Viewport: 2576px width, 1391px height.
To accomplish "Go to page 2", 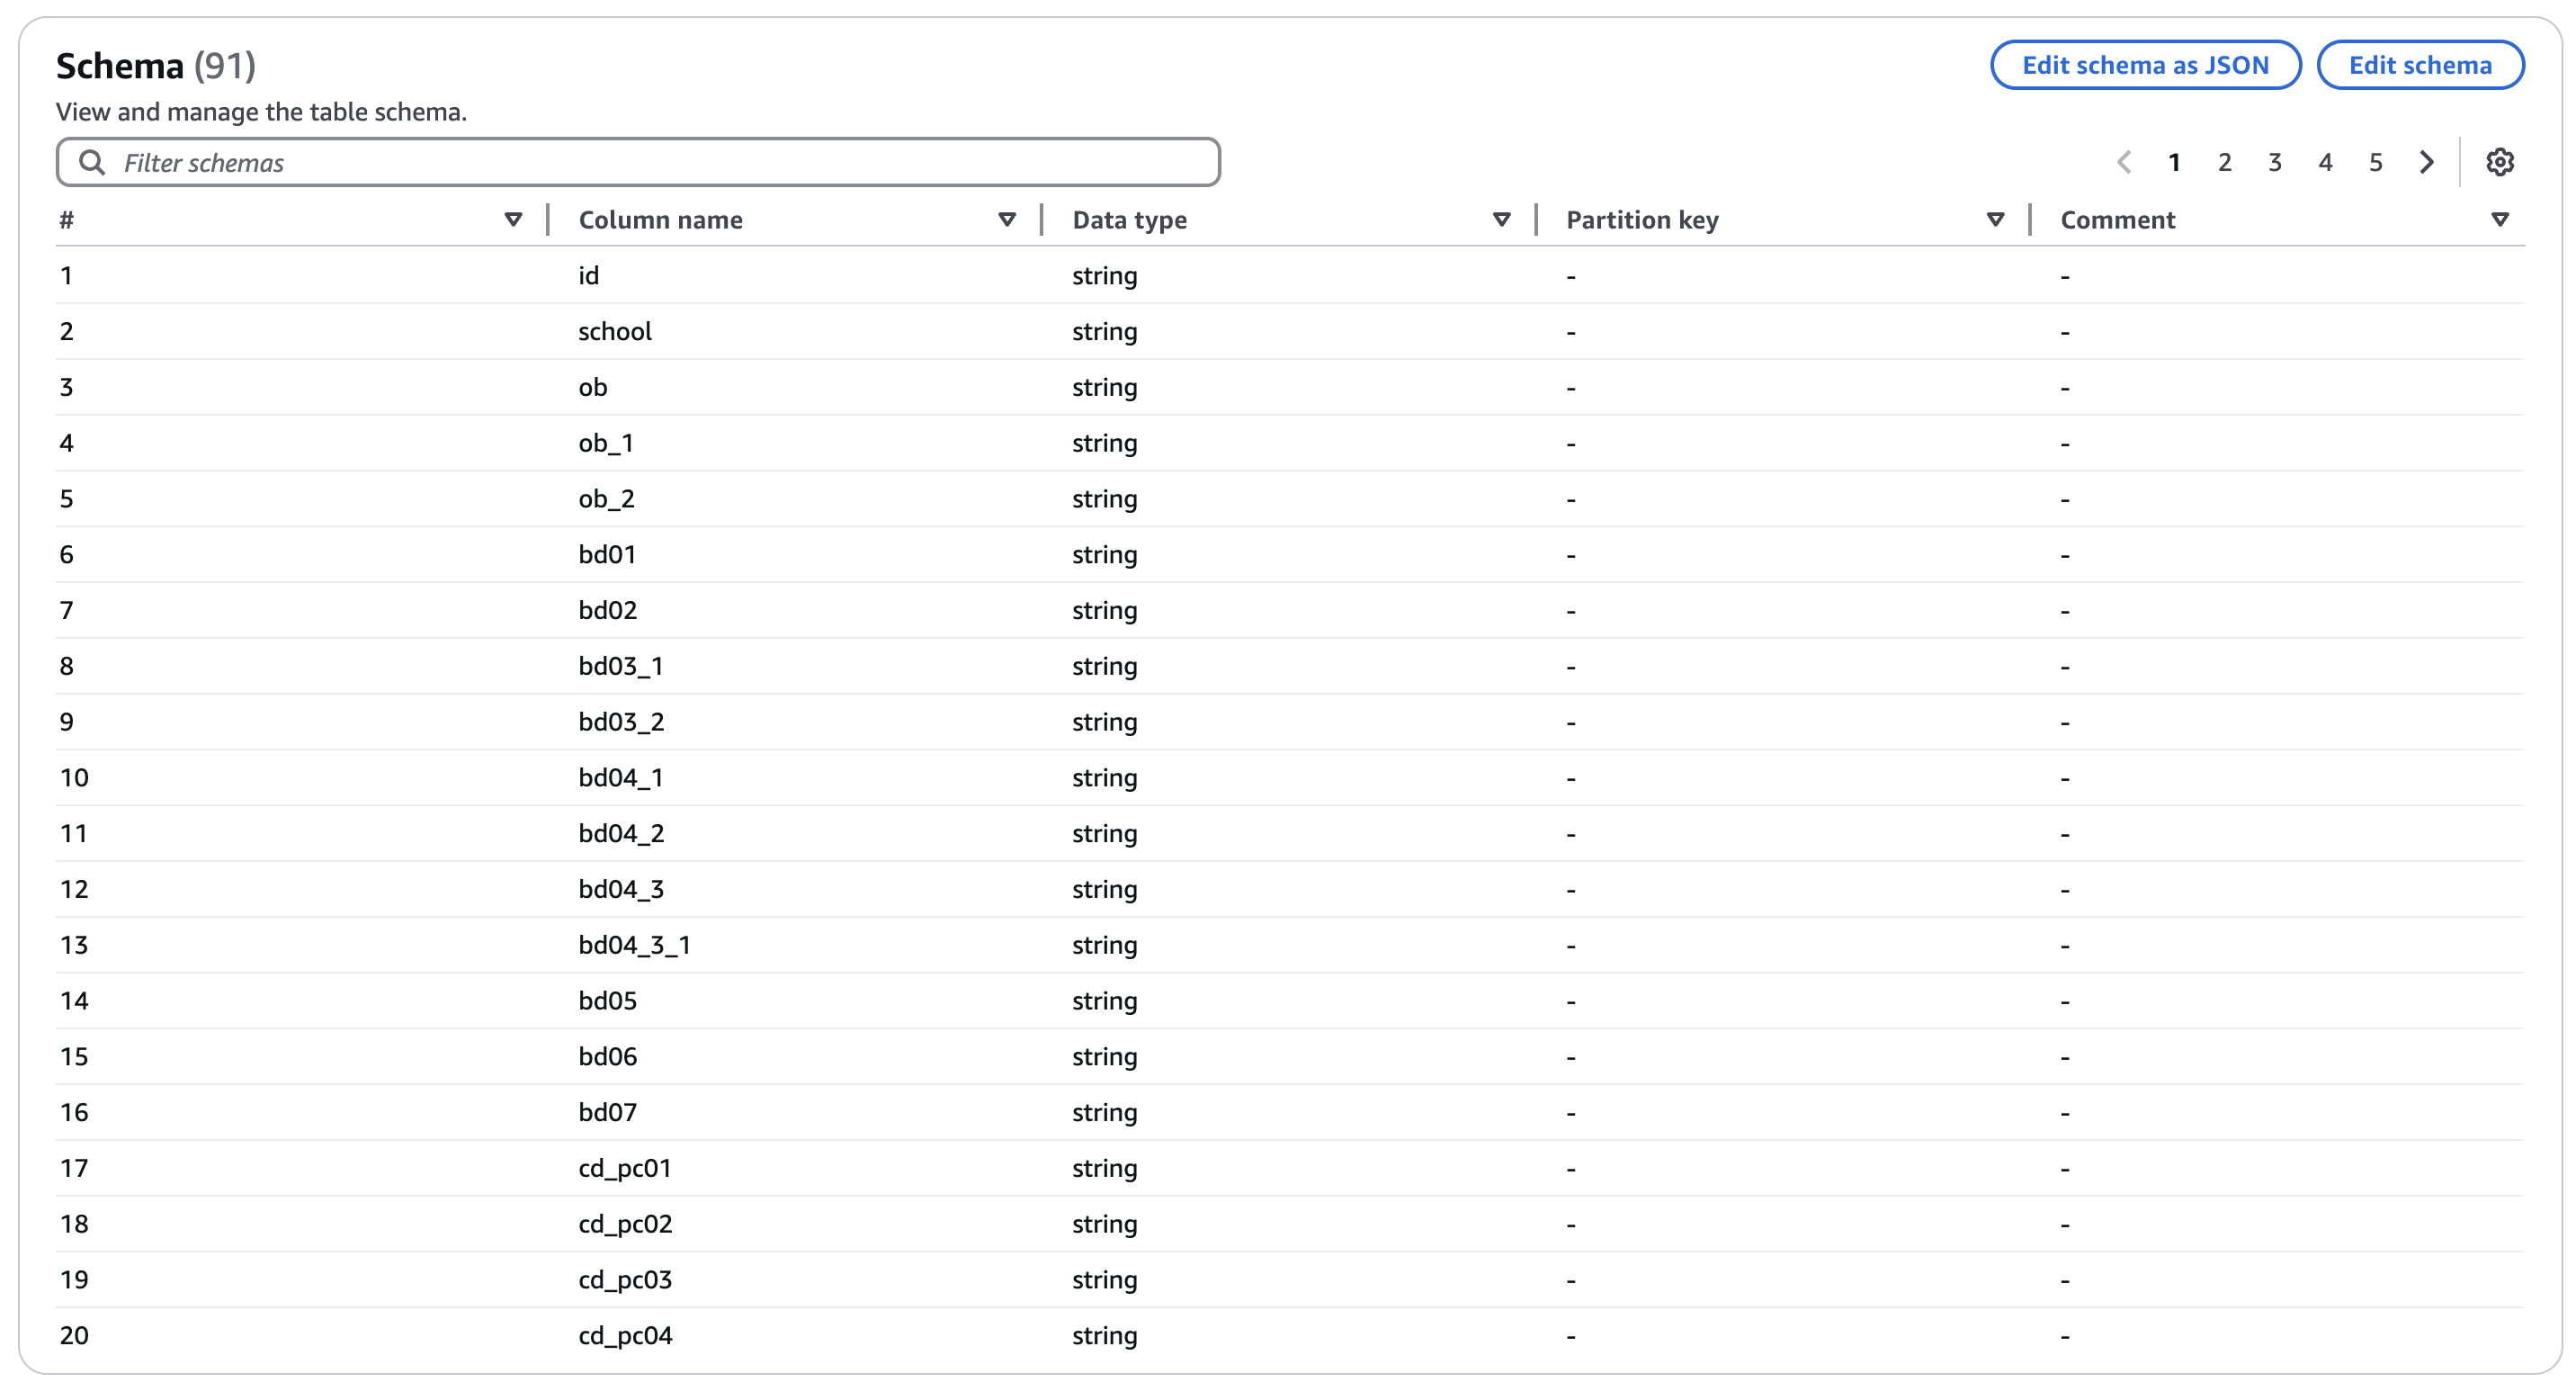I will click(2224, 162).
